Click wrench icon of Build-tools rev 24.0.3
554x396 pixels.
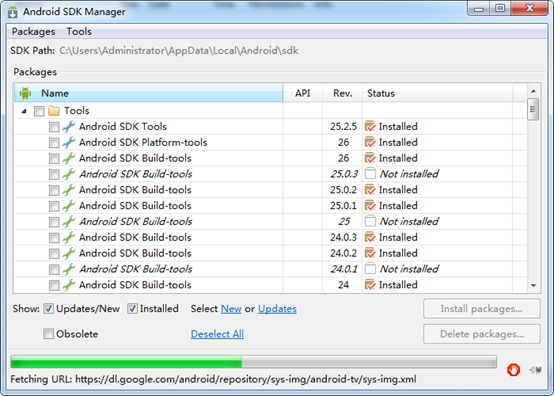pos(69,237)
